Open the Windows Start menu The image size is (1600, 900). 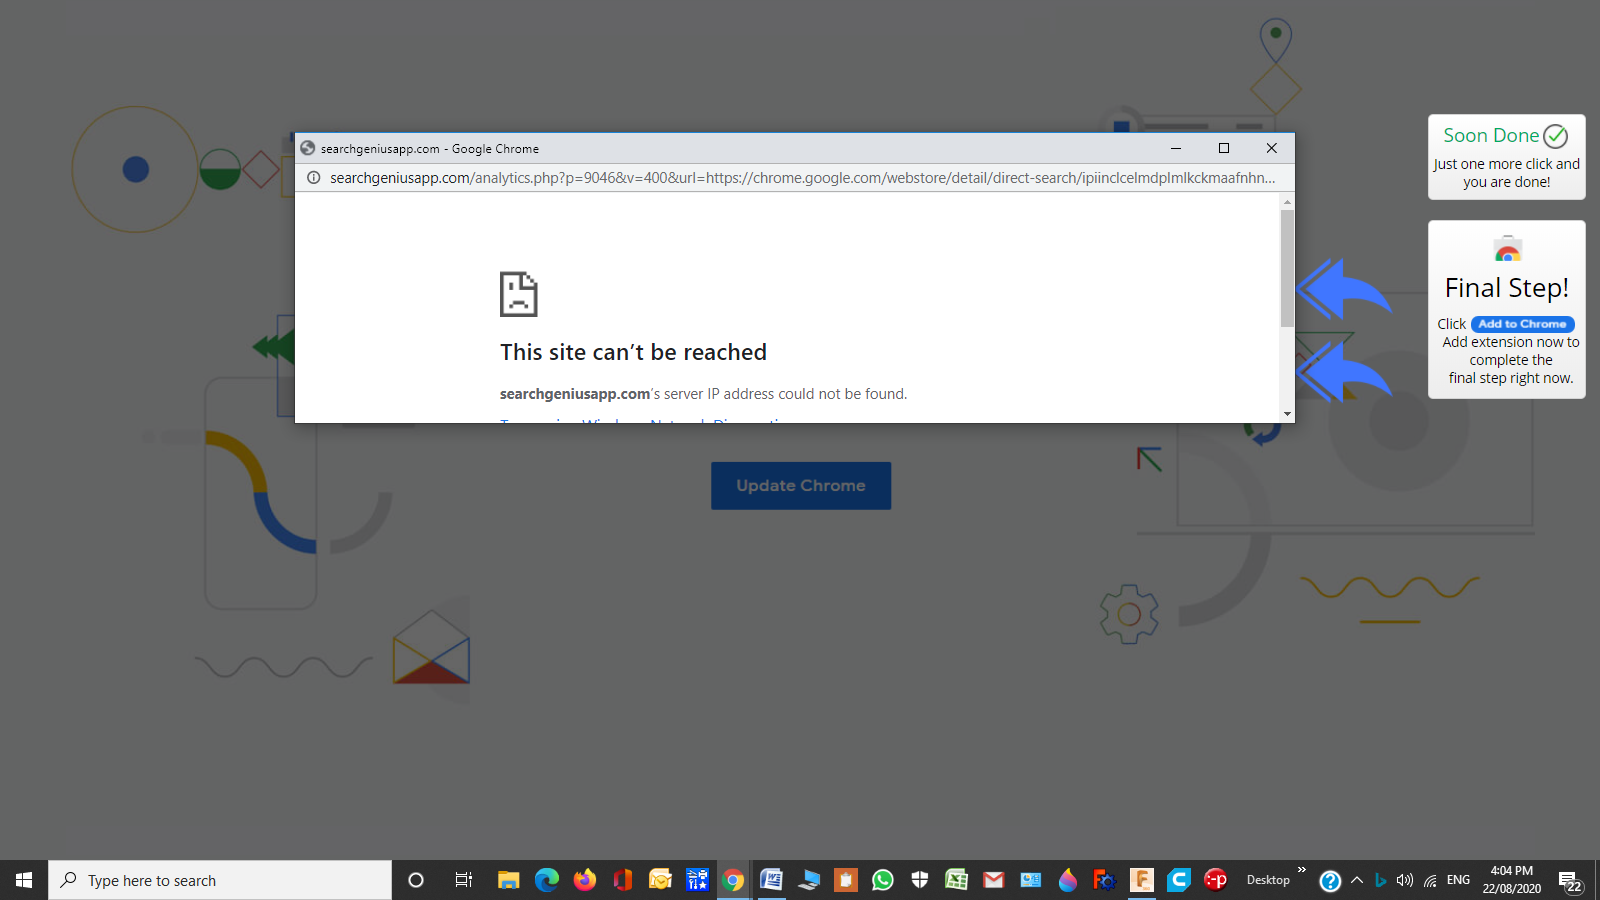click(x=24, y=880)
